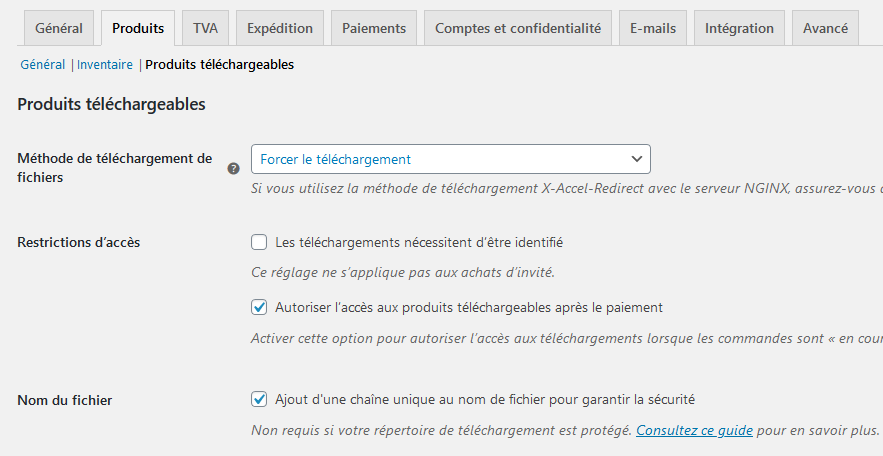This screenshot has width=883, height=456.
Task: Click the chevron arrow of Forcer le téléchargement
Action: [636, 159]
